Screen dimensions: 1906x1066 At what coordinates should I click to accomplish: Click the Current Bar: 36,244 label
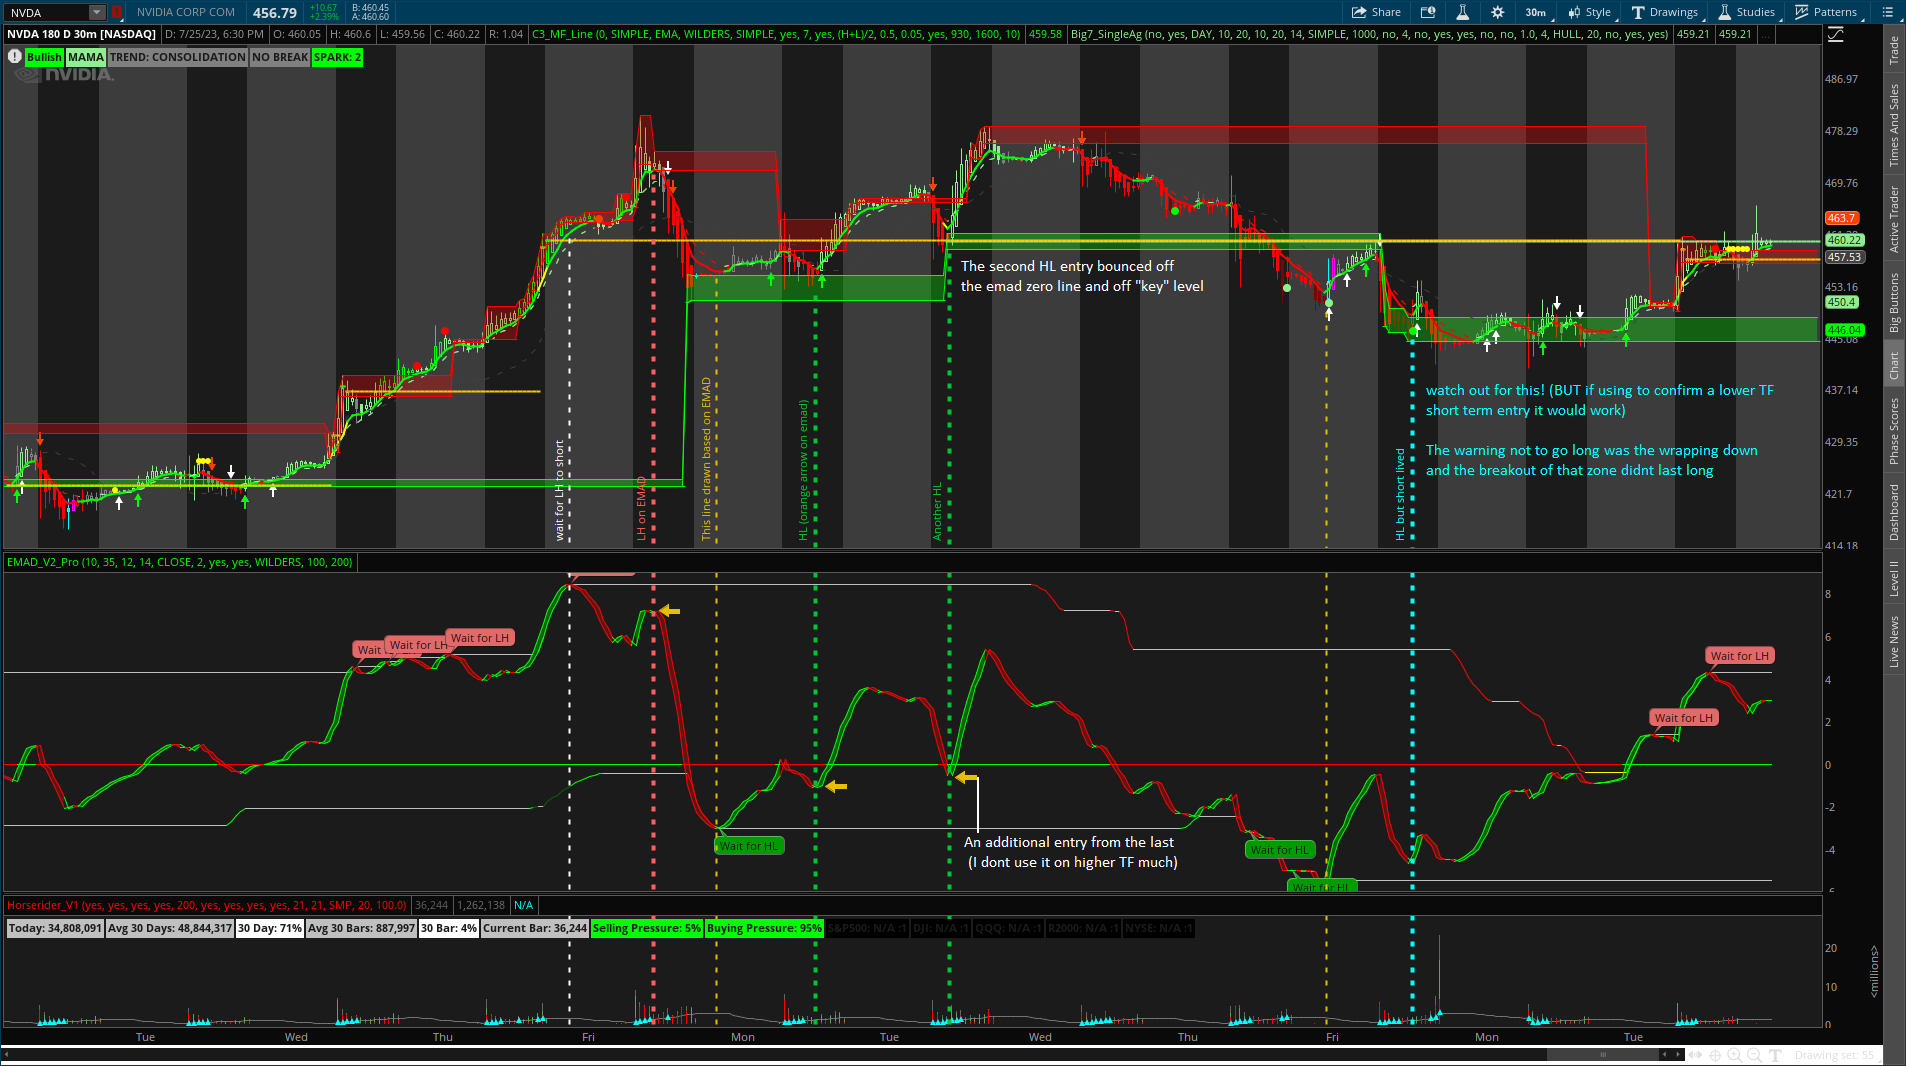pyautogui.click(x=535, y=928)
